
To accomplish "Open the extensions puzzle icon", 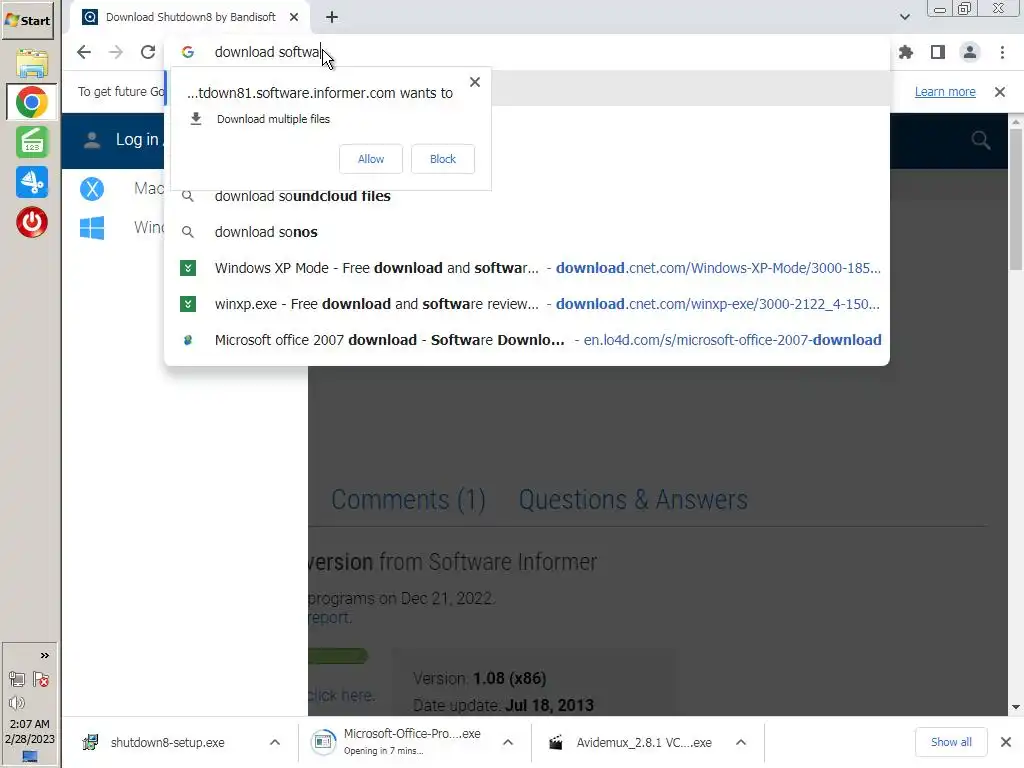I will pos(906,52).
